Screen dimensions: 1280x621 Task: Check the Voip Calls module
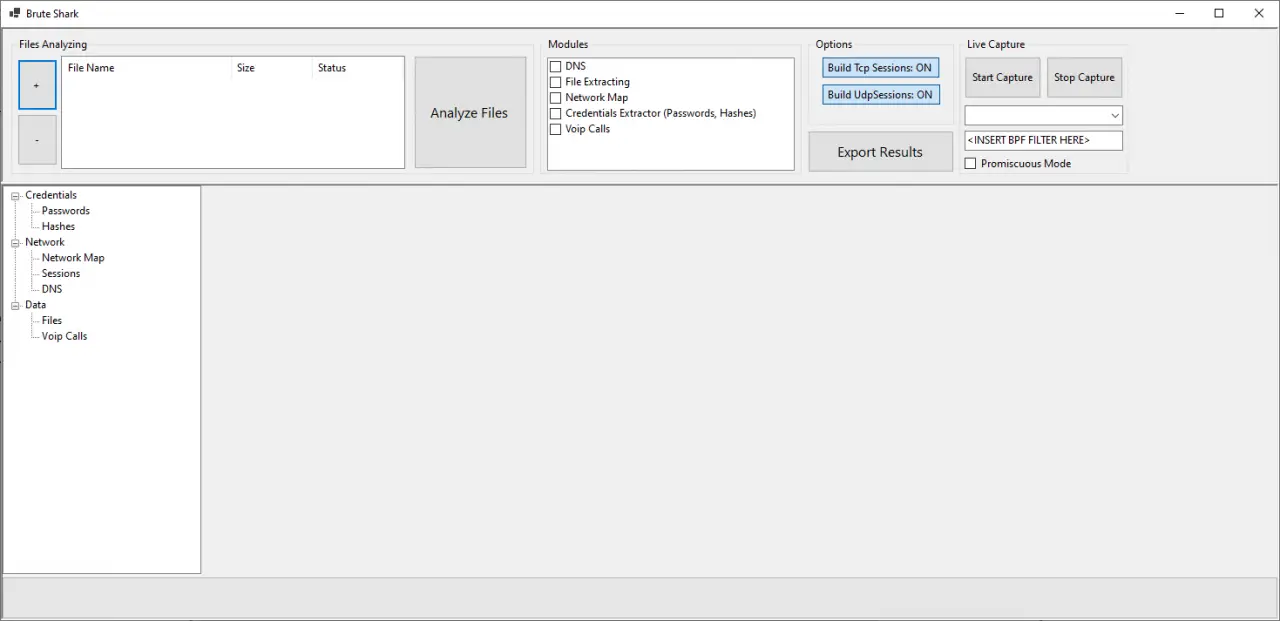tap(555, 130)
